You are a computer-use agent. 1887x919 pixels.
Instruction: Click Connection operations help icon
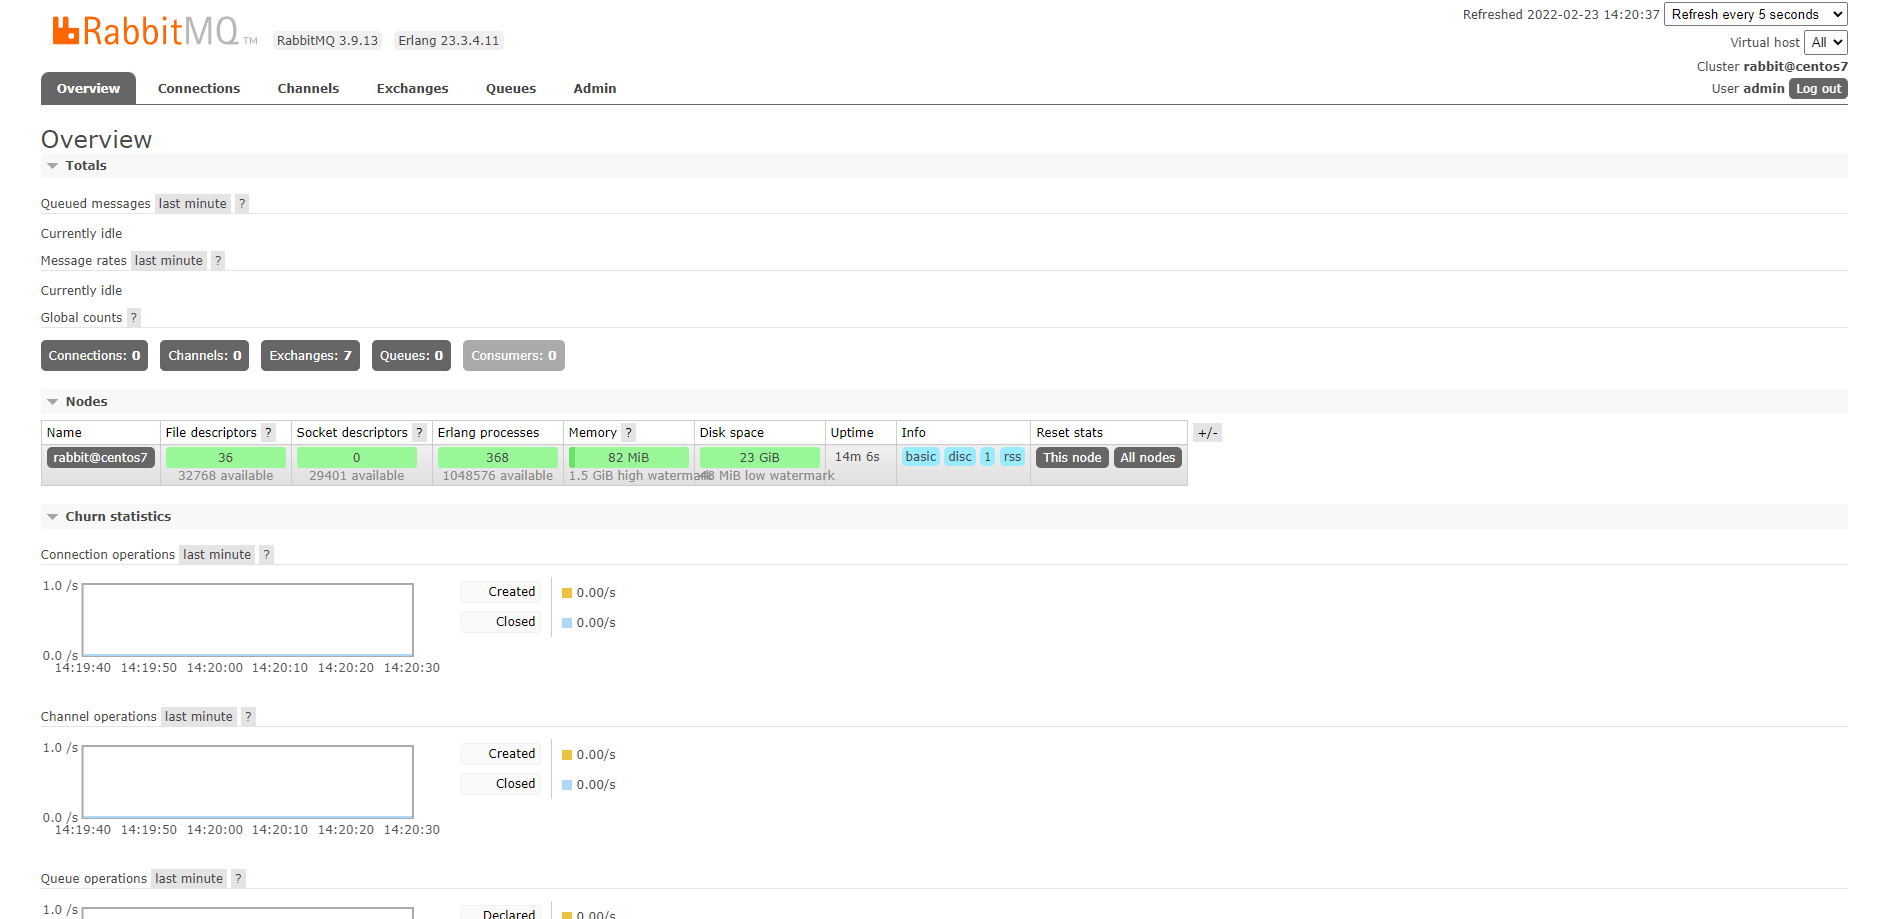pos(266,555)
